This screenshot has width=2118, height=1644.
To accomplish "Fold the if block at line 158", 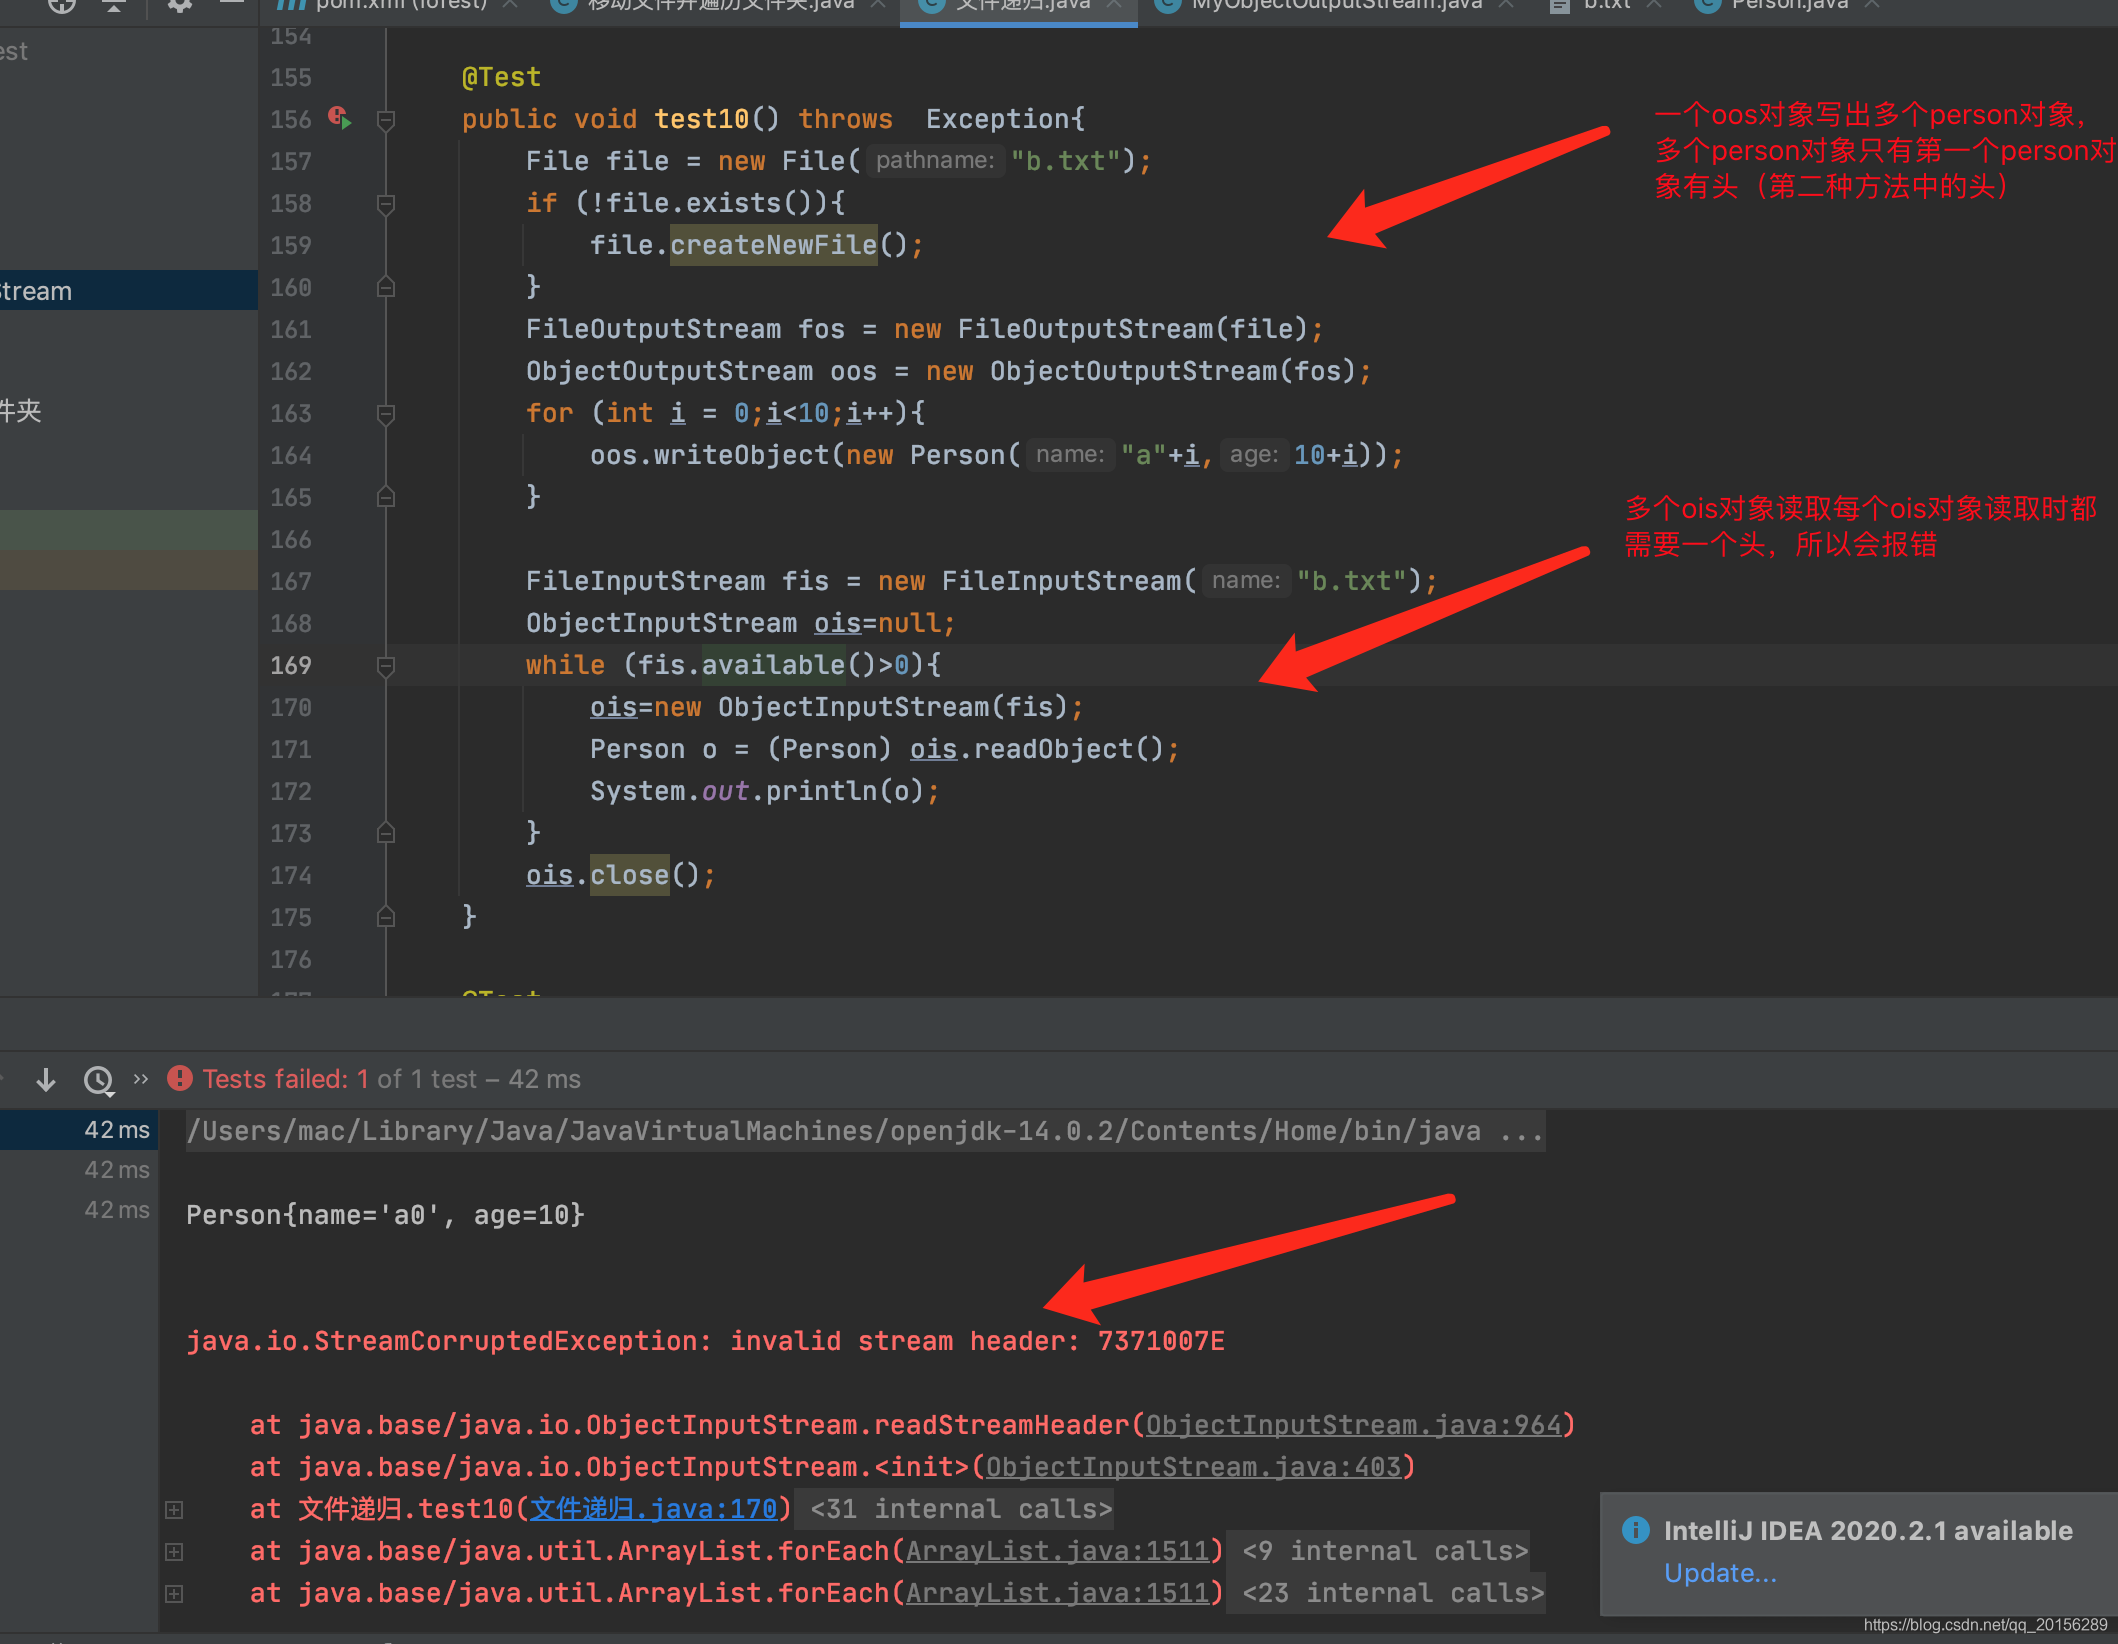I will (x=386, y=204).
